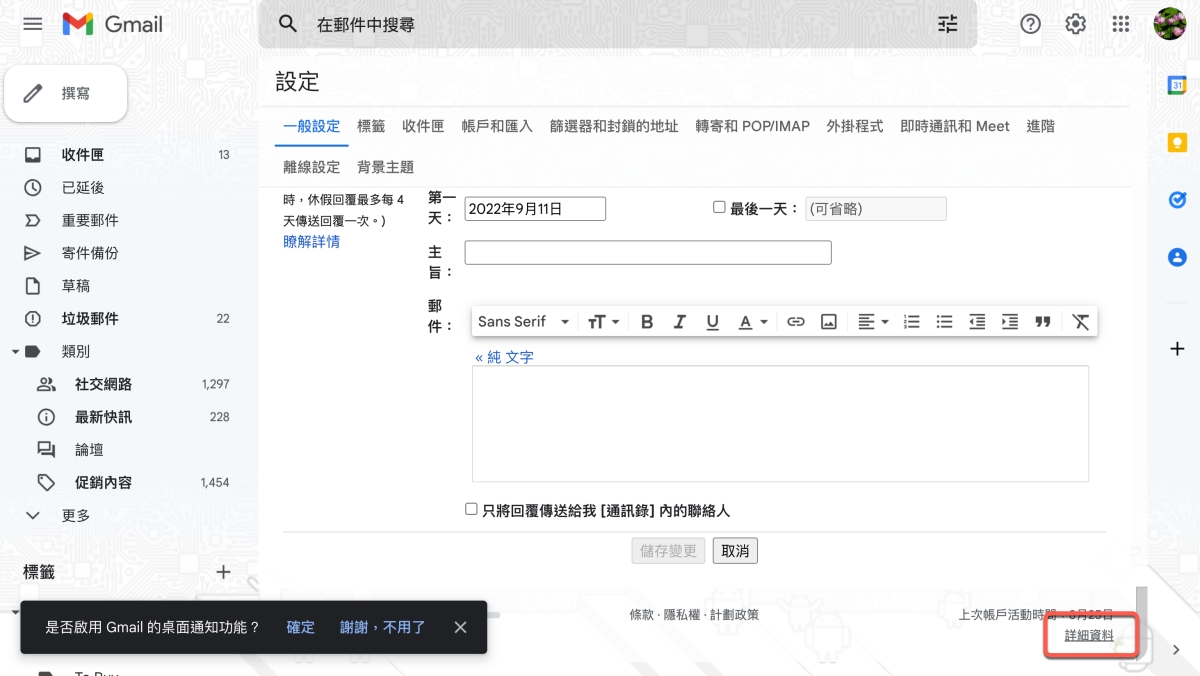Check 只將回覆傳送給我通訊錄內的聯絡人 checkbox
The width and height of the screenshot is (1200, 676).
(472, 509)
